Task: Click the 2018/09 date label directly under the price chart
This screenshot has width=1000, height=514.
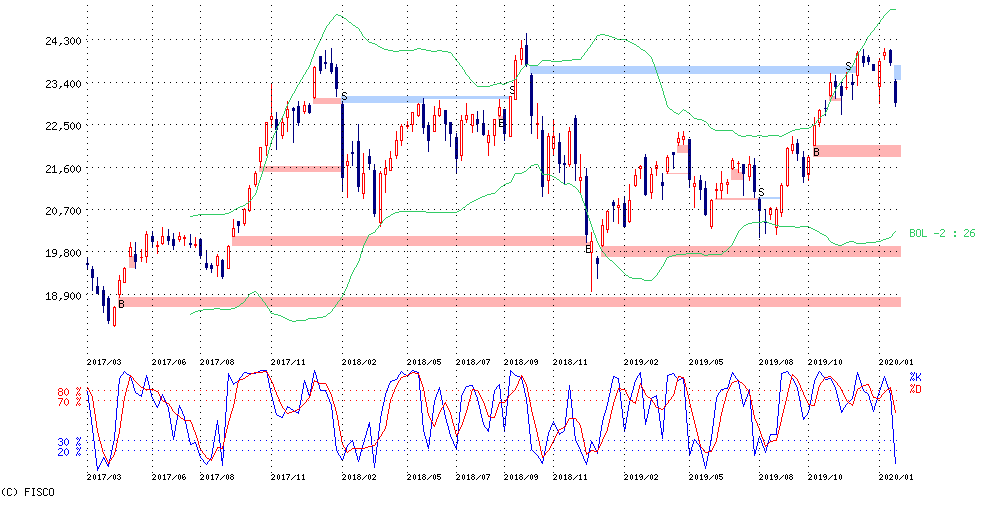Action: click(521, 362)
